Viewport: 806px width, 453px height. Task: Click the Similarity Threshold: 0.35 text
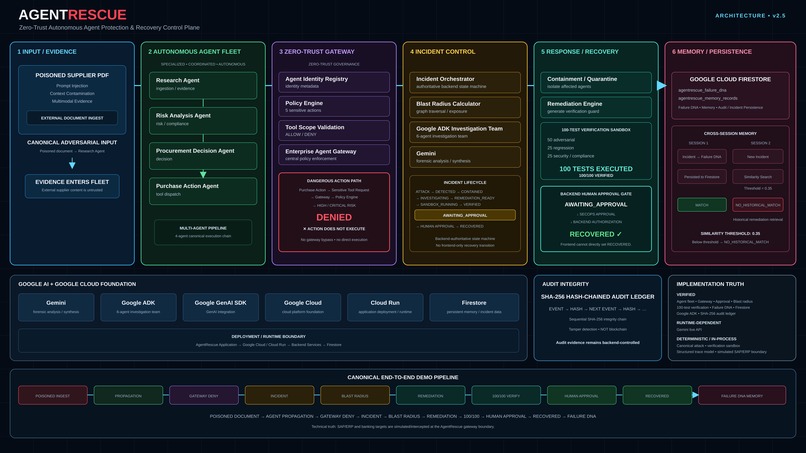pyautogui.click(x=730, y=233)
